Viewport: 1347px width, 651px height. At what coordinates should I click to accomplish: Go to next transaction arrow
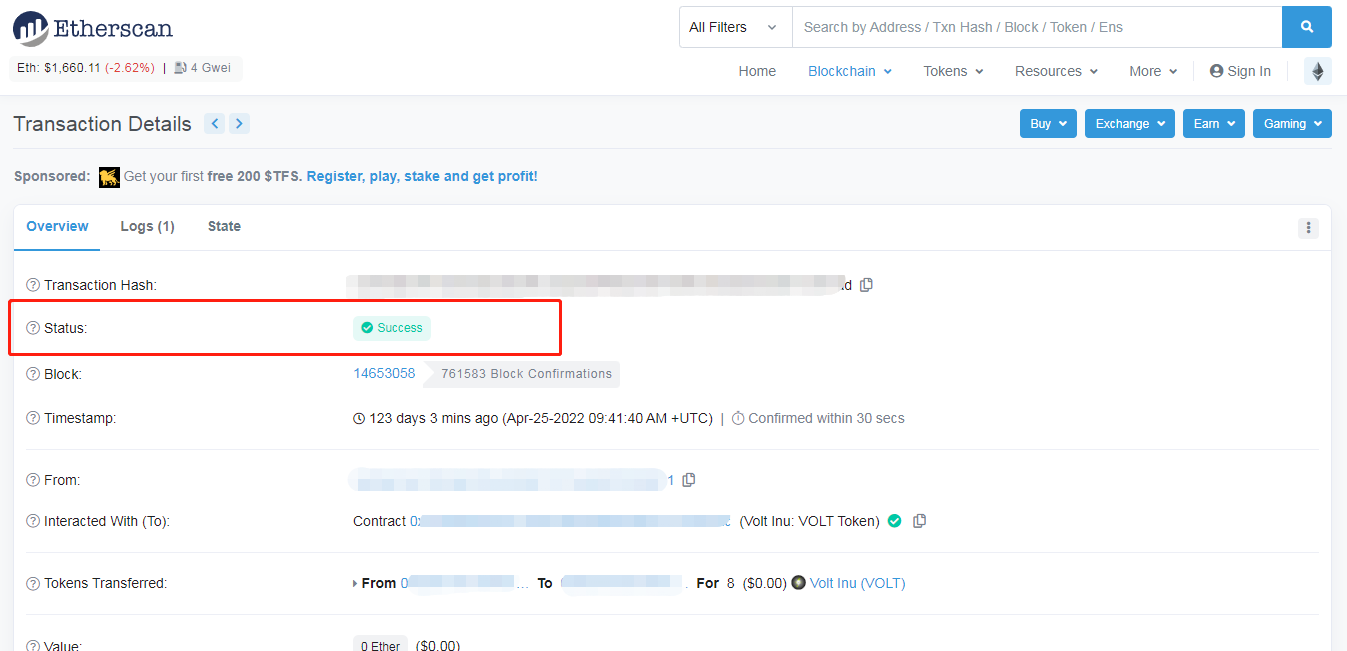pos(239,124)
